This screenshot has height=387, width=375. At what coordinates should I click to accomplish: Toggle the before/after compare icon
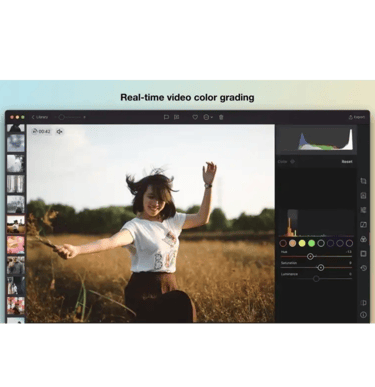(363, 303)
